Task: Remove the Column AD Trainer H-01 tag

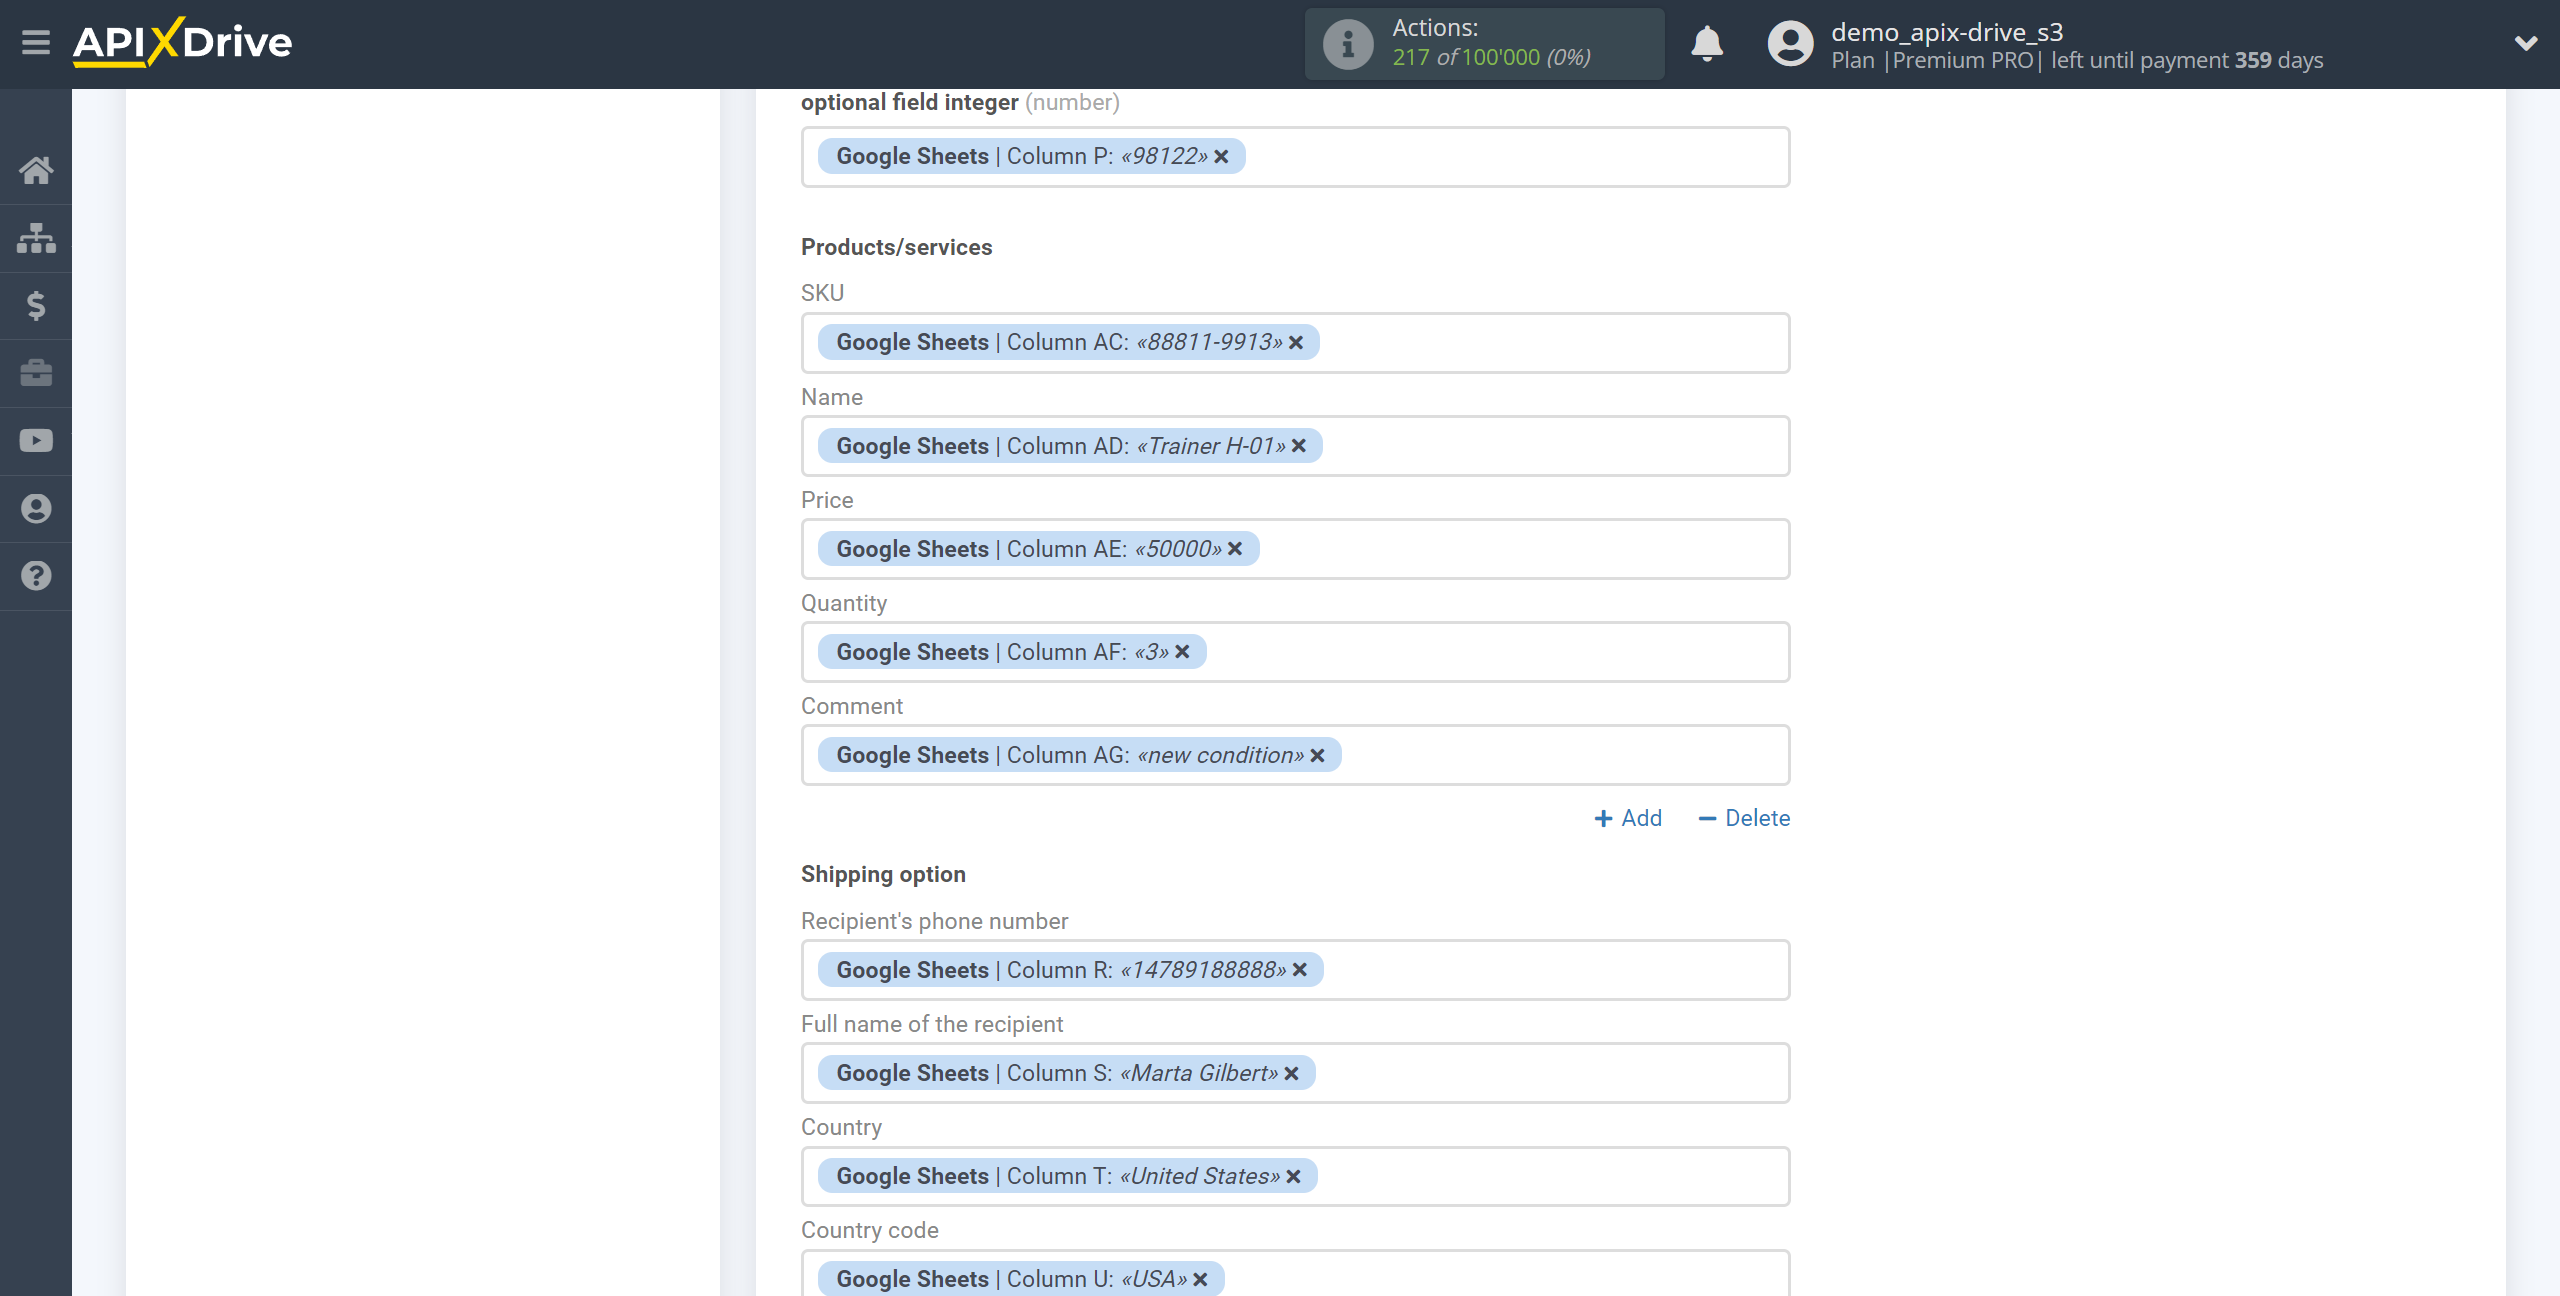Action: pos(1299,446)
